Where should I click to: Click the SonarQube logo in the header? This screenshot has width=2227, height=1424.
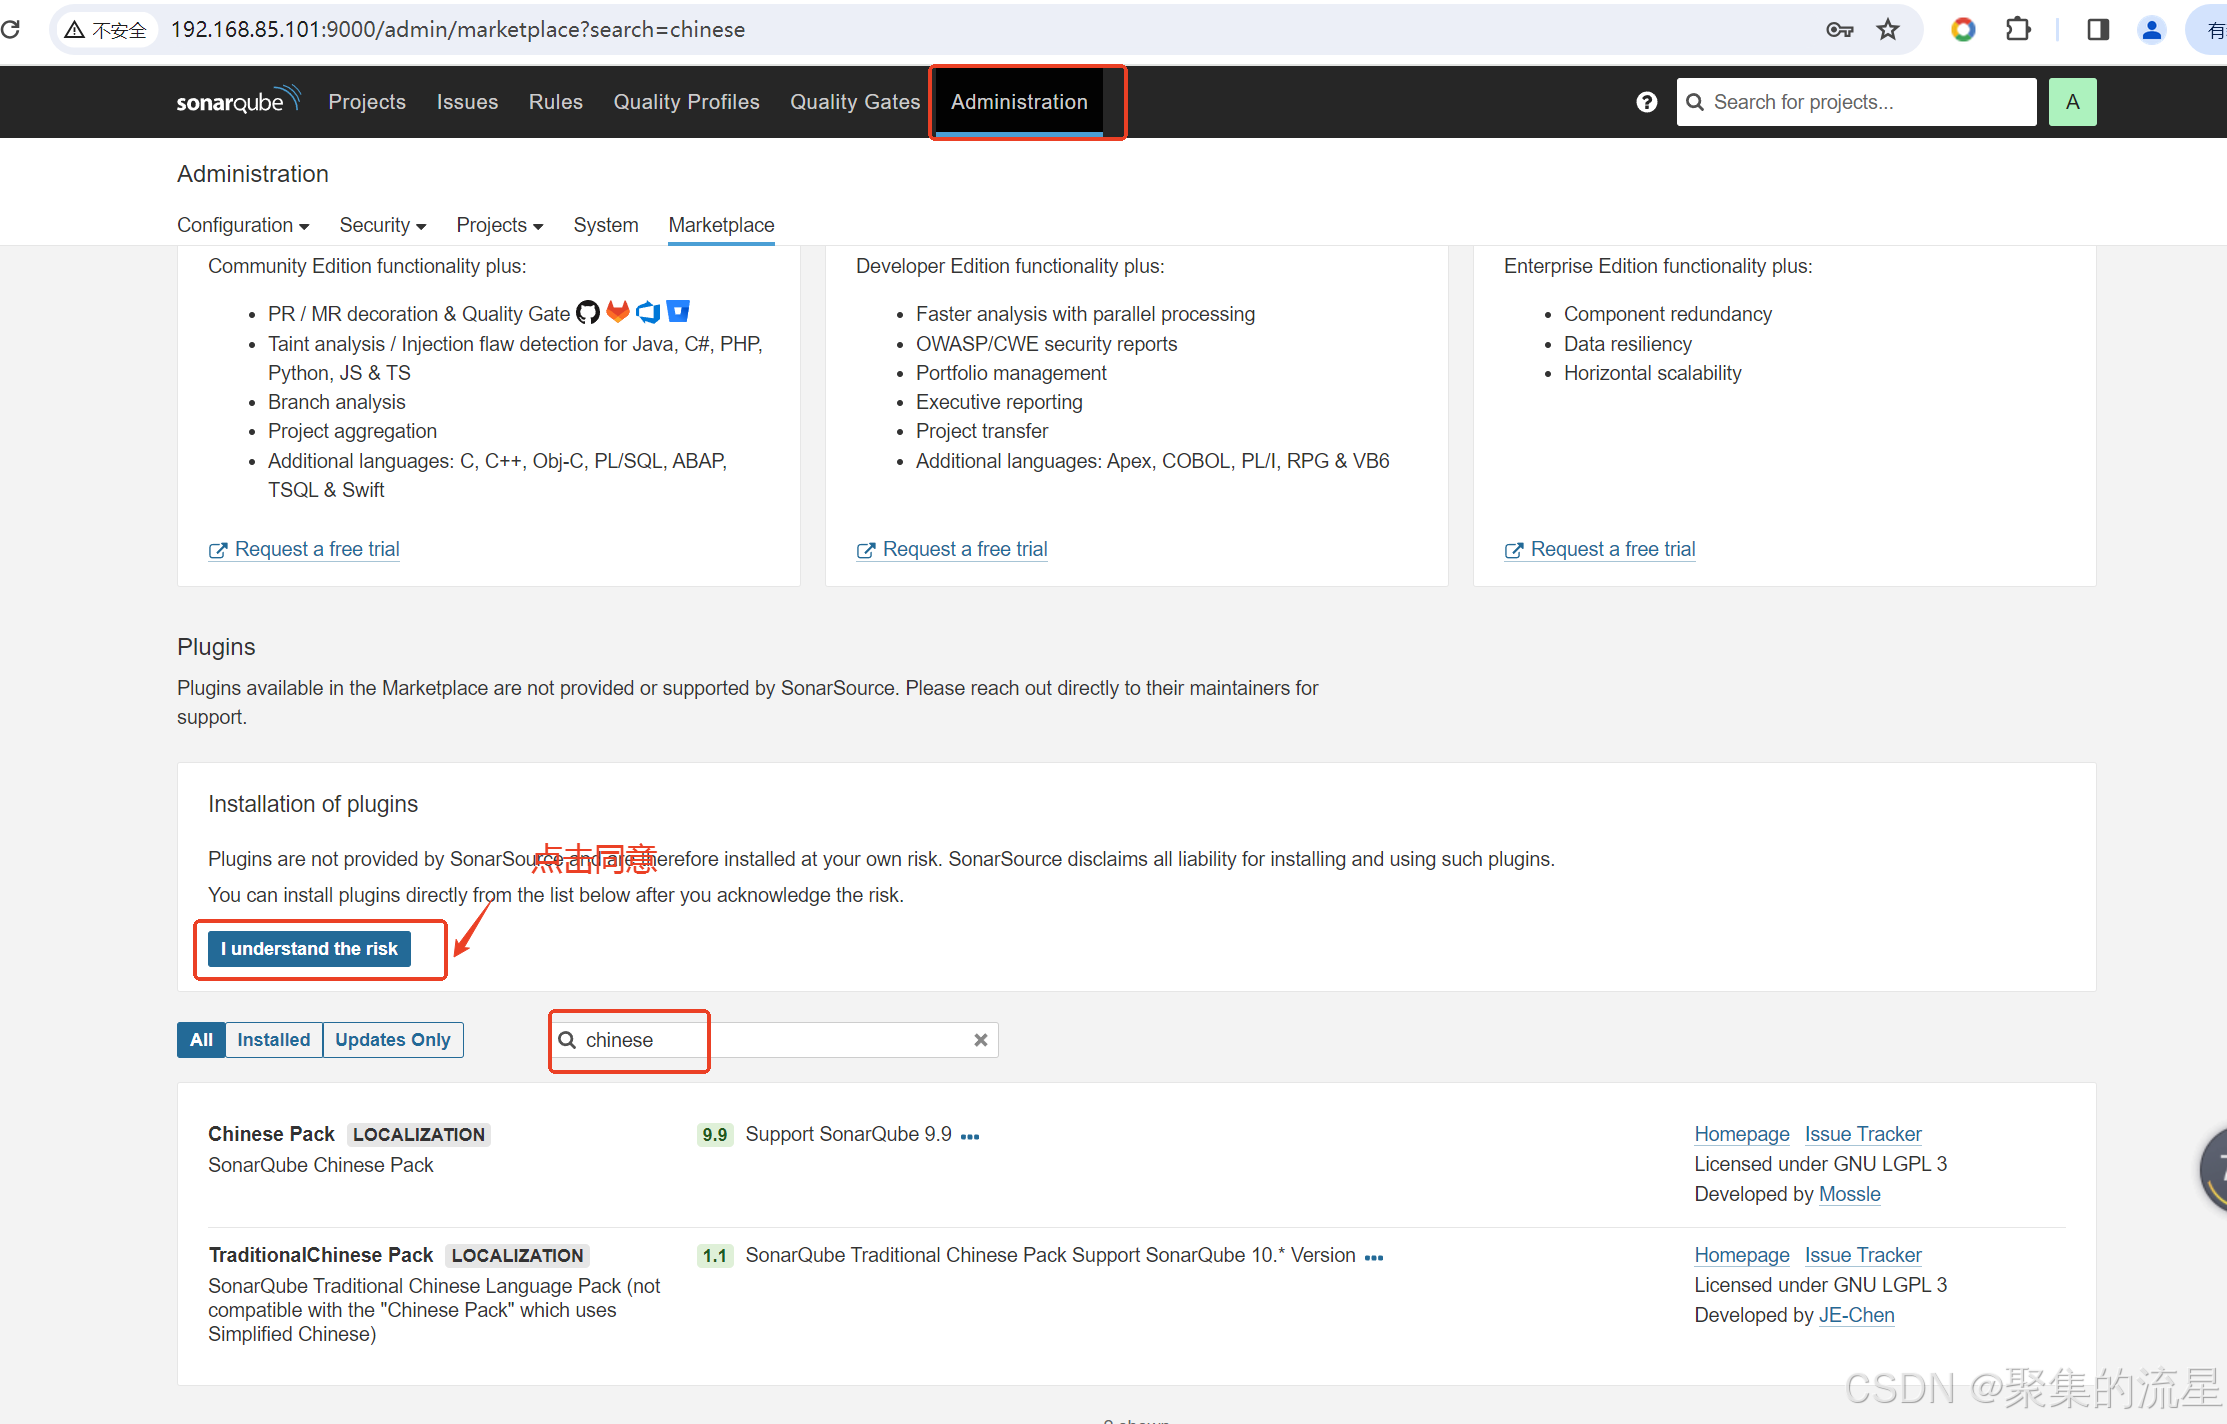coord(238,100)
